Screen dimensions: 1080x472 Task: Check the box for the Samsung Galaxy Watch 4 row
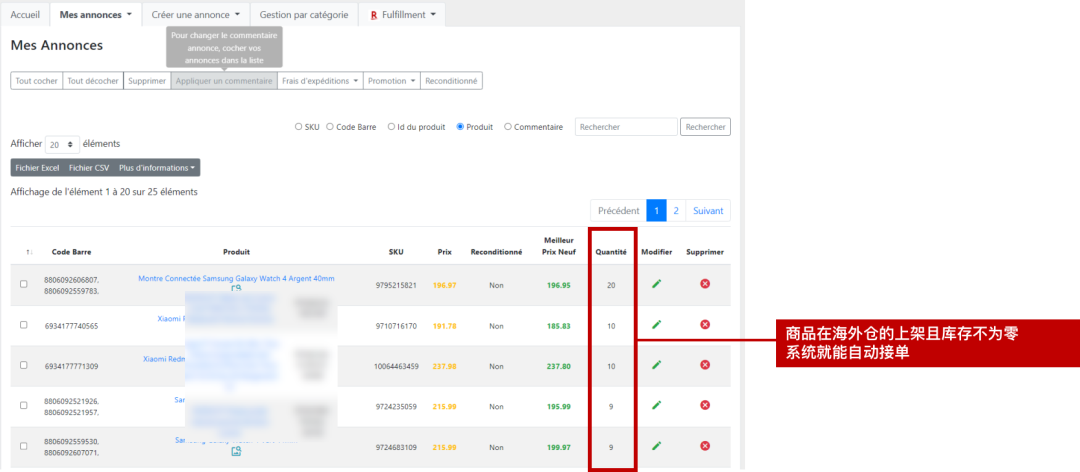[24, 285]
